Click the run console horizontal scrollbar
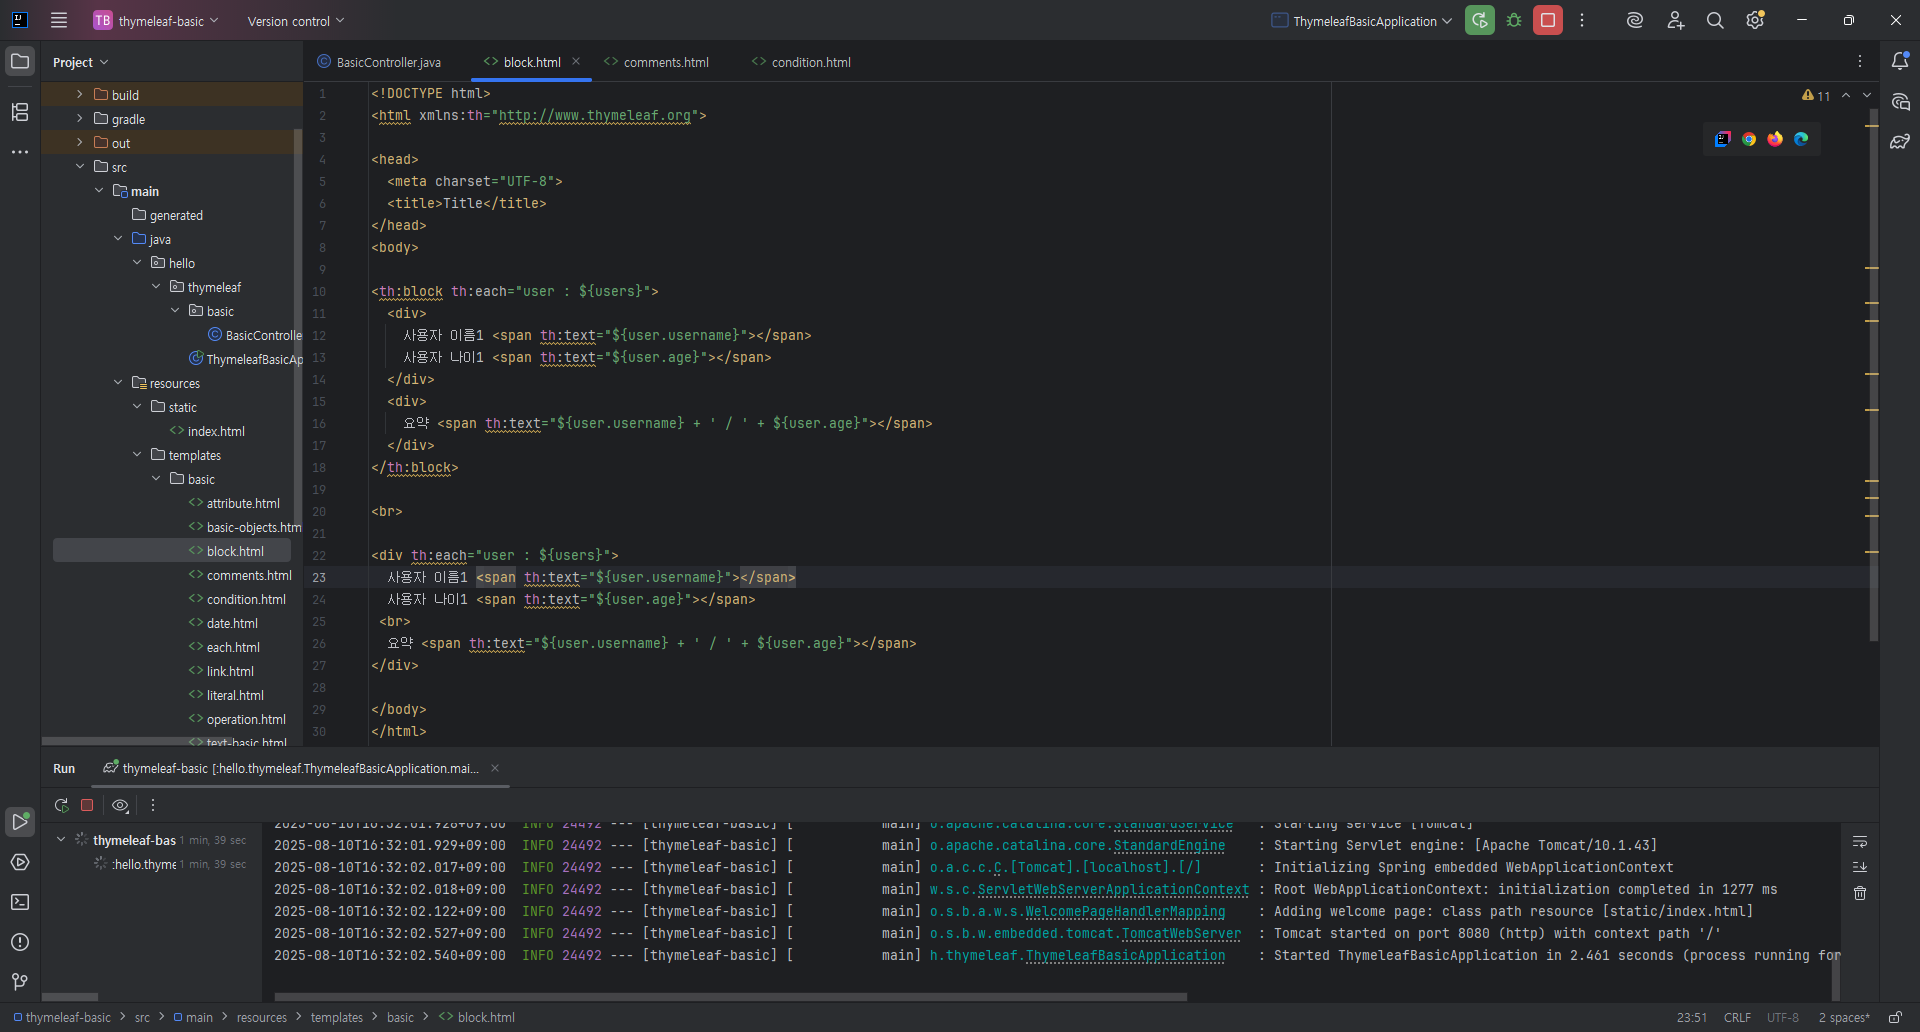The image size is (1920, 1032). [x=730, y=997]
